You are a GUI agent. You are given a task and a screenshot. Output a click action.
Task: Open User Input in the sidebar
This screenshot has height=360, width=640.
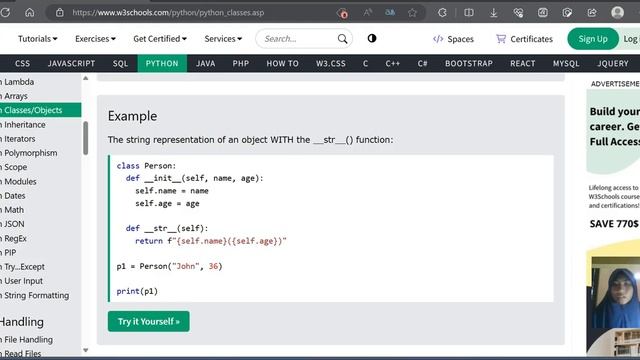[x=40, y=281]
